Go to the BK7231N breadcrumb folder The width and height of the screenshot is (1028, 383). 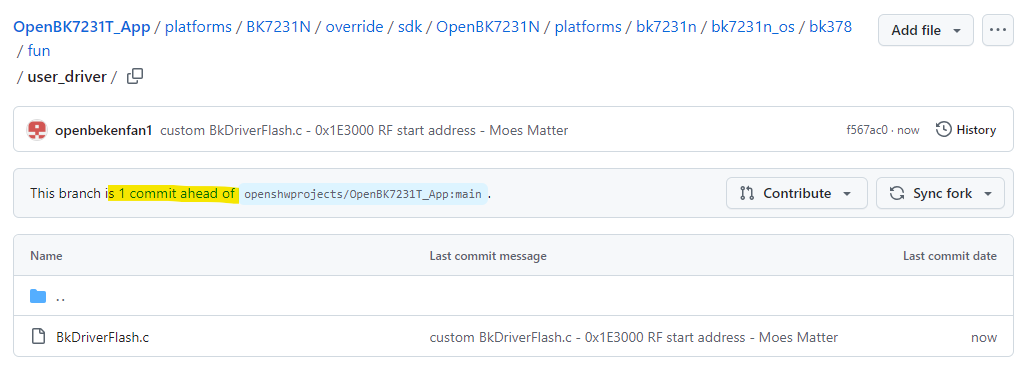pos(278,27)
